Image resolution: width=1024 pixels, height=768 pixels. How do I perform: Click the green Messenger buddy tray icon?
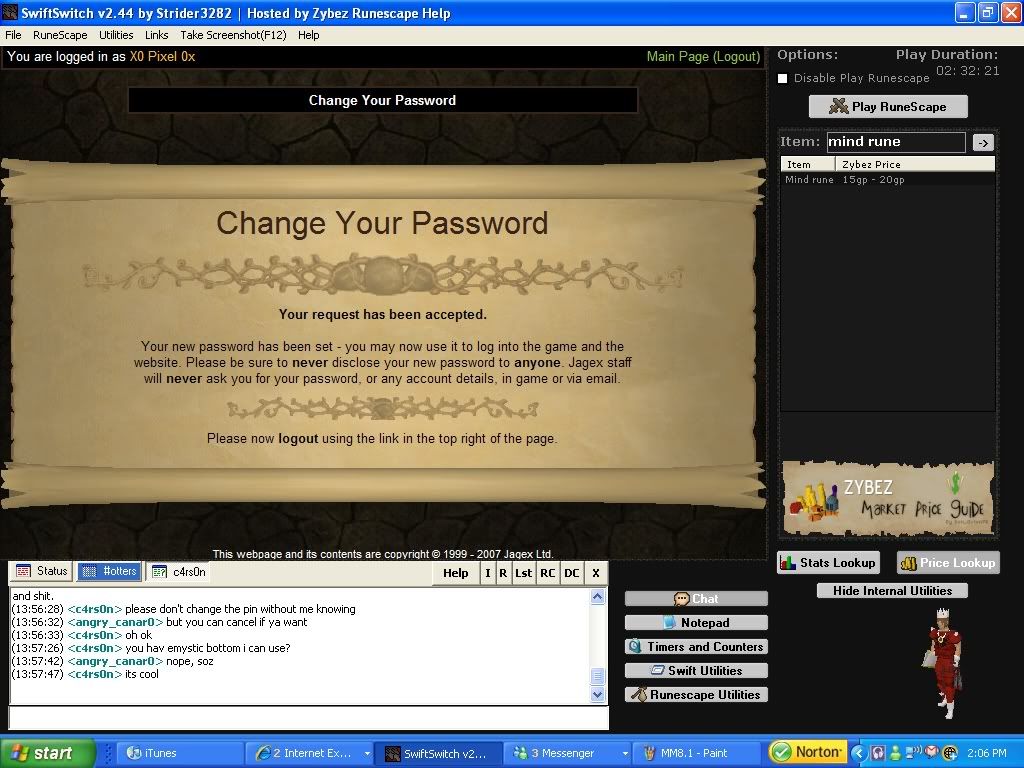[895, 754]
